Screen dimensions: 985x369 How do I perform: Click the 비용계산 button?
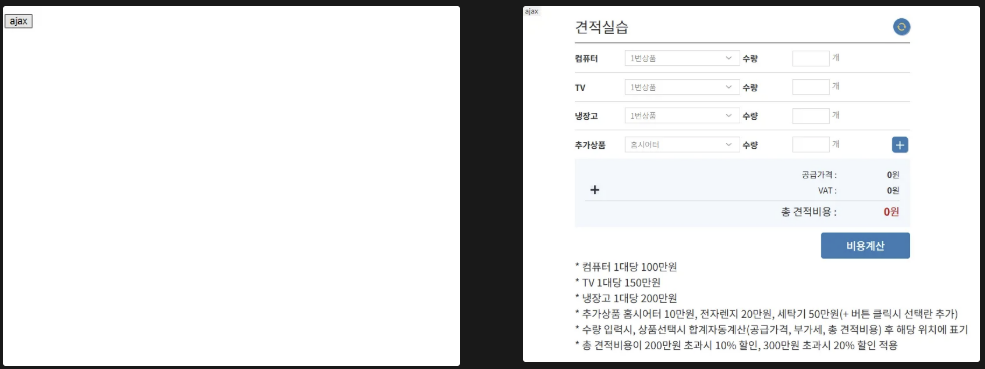tap(865, 246)
